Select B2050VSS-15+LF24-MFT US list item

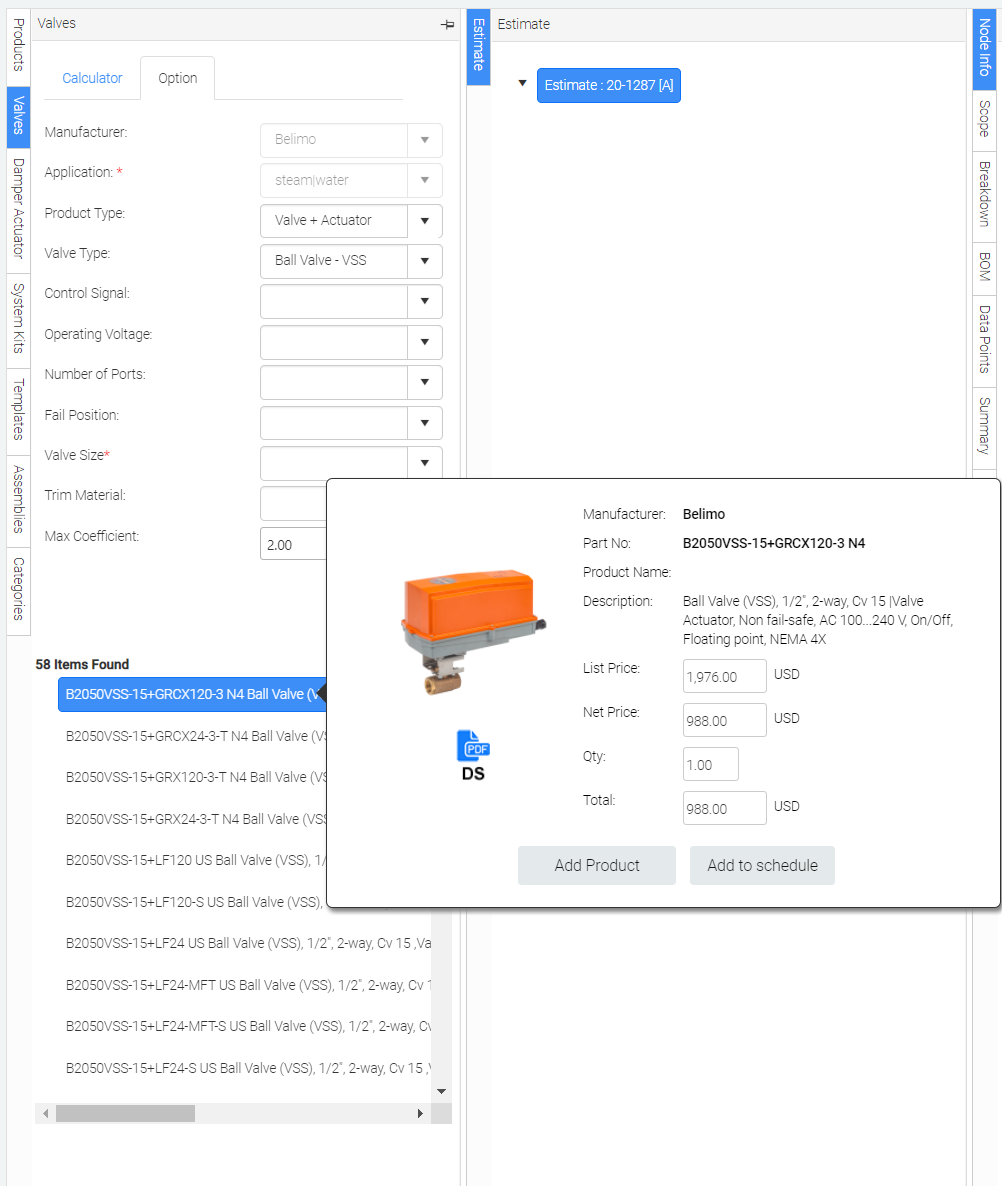click(248, 985)
